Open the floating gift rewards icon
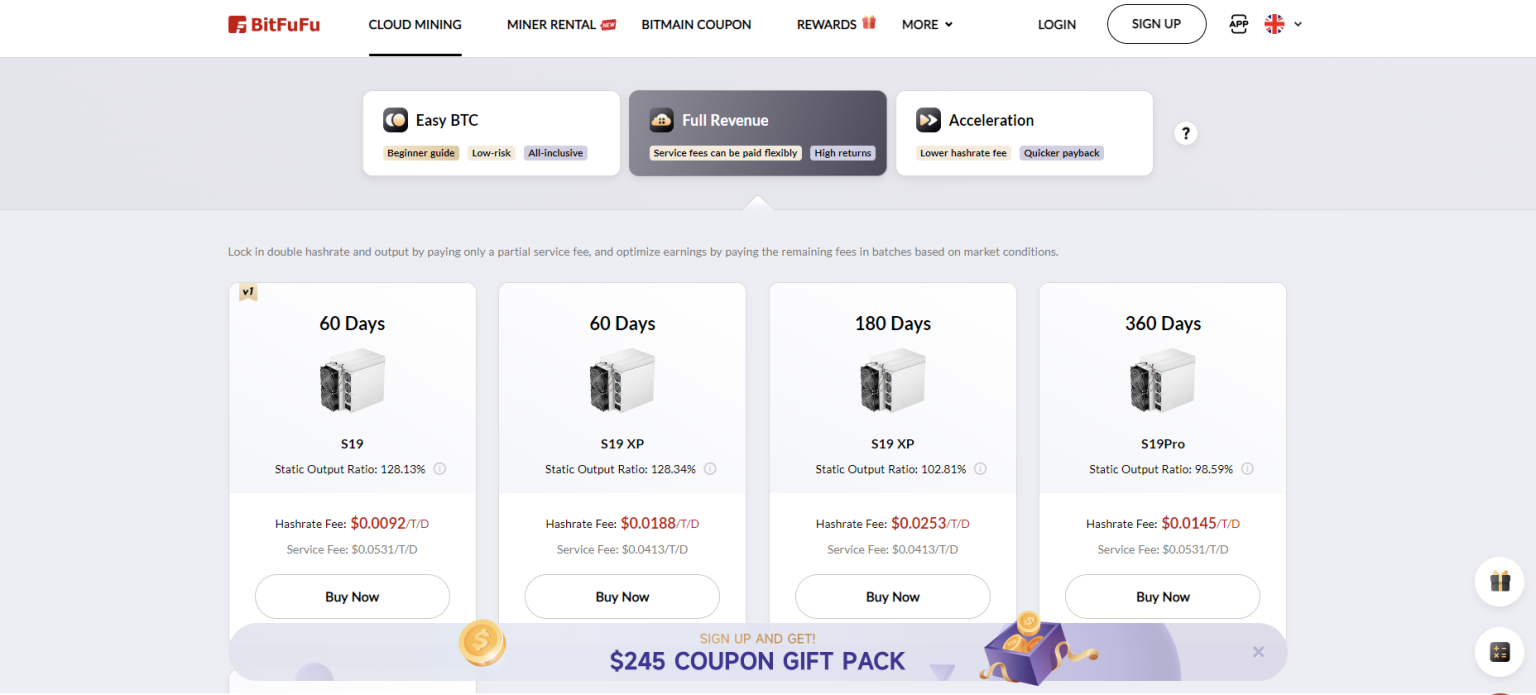Image resolution: width=1536 pixels, height=695 pixels. click(1499, 581)
